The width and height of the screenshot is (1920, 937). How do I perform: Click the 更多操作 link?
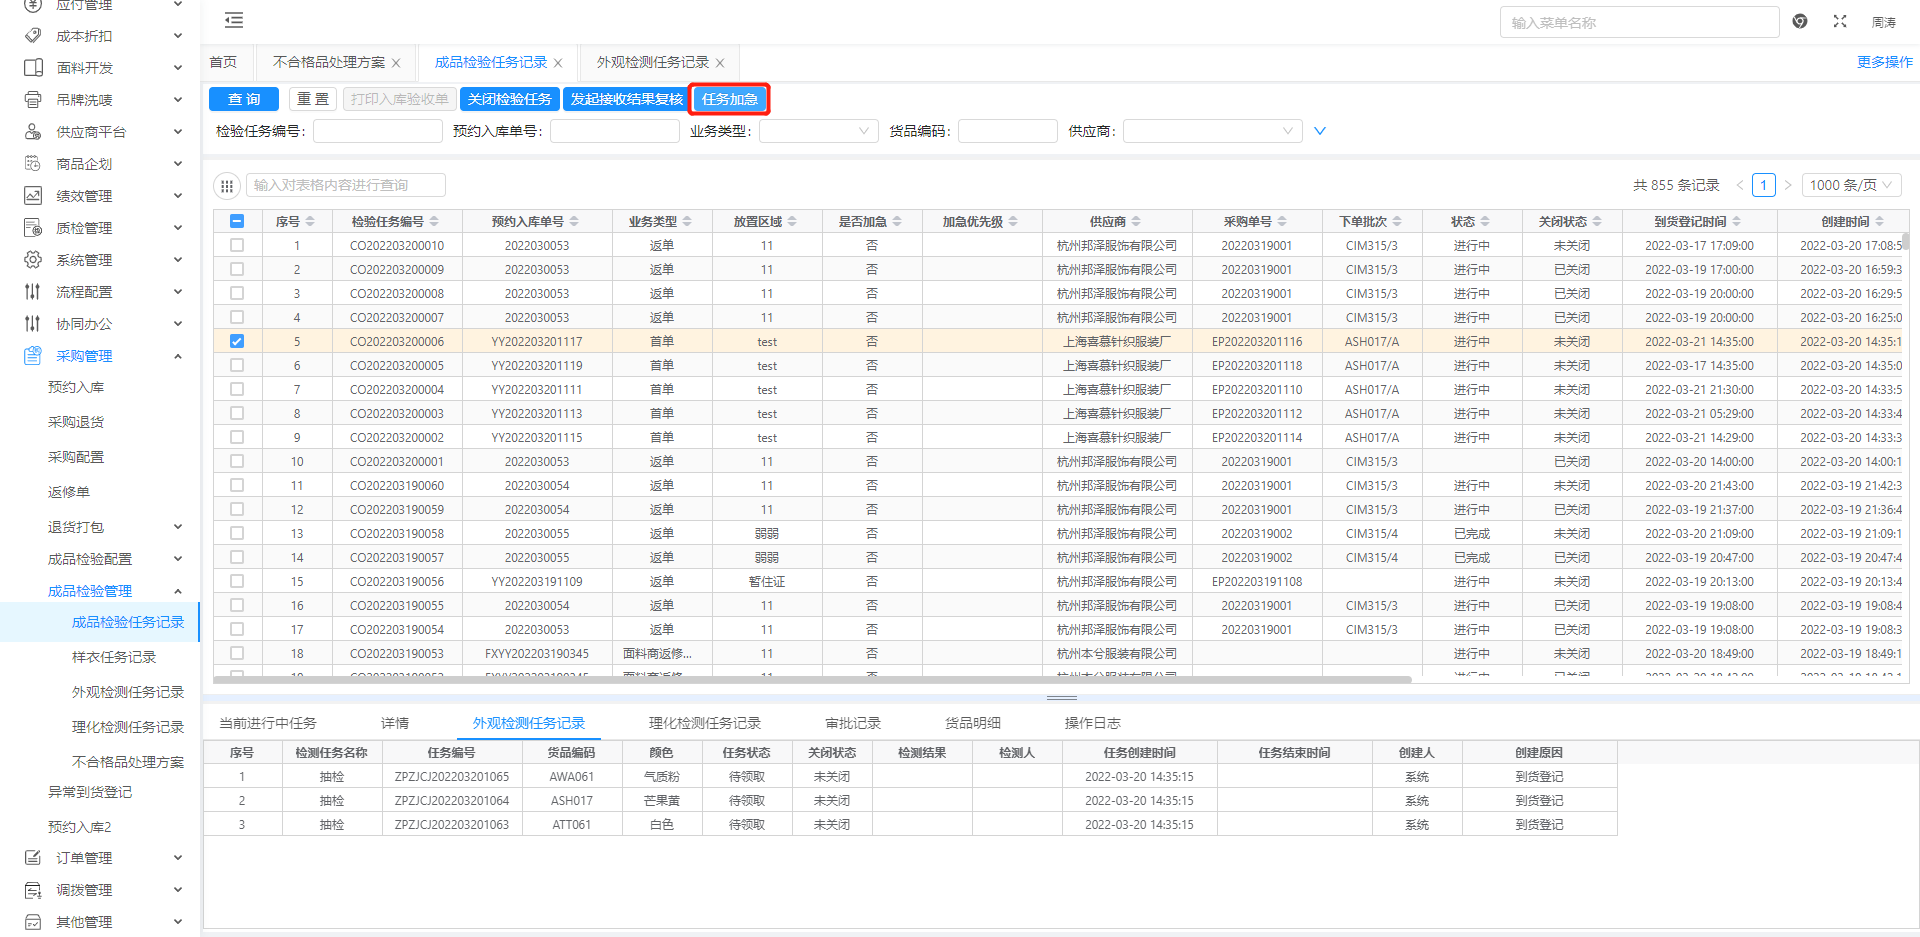coord(1884,62)
